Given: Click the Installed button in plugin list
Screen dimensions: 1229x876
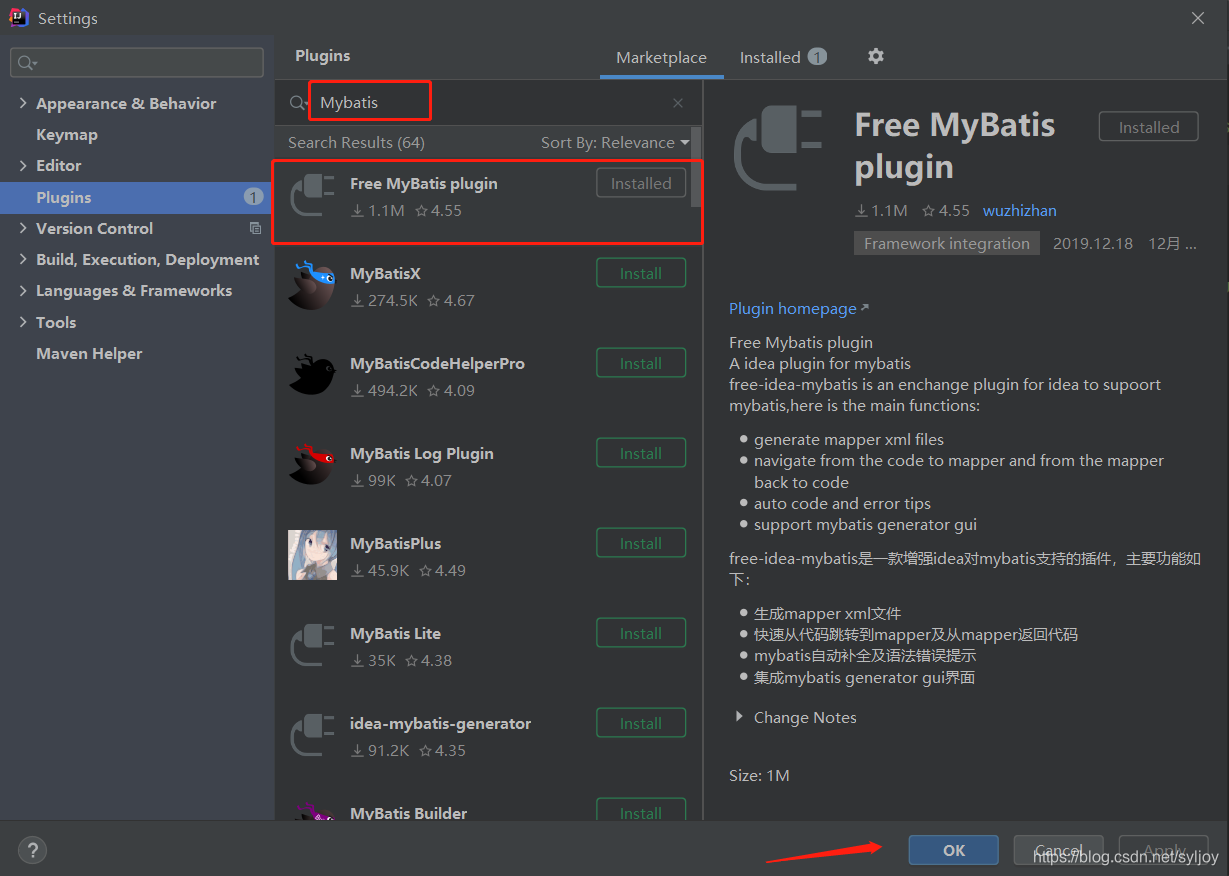Looking at the screenshot, I should point(641,183).
